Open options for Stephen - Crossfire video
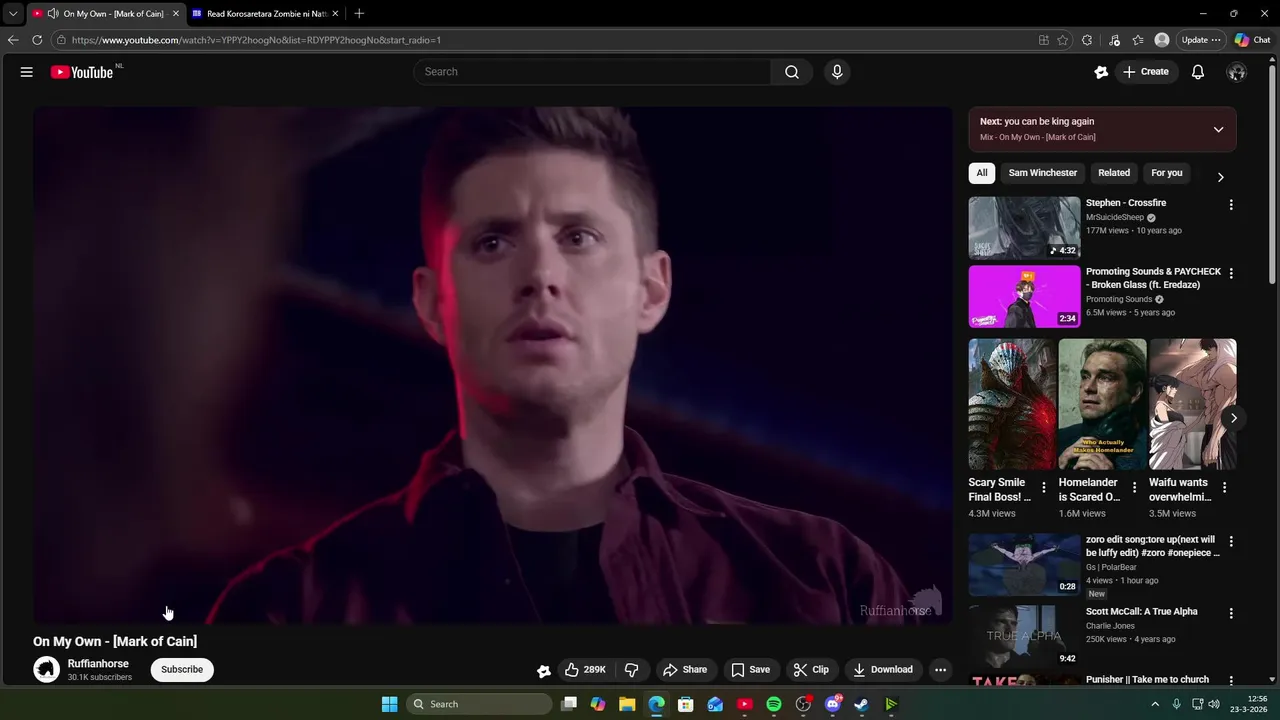The height and width of the screenshot is (720, 1280). (x=1231, y=205)
